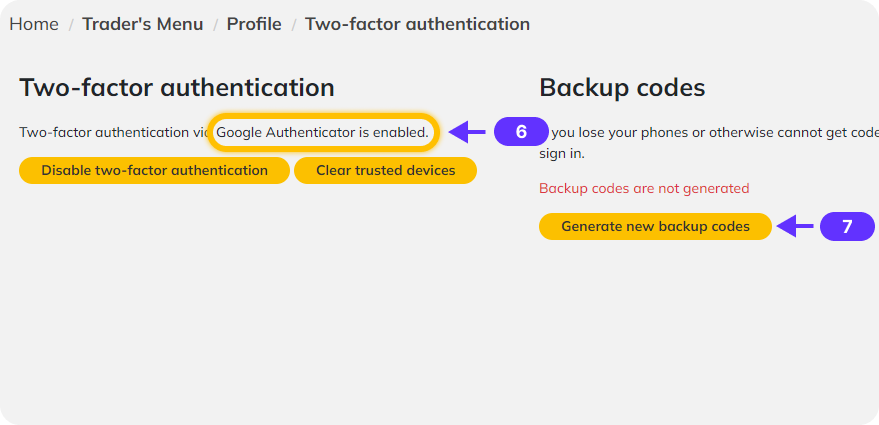Click the Two-factor authentication page heading
This screenshot has width=879, height=425.
tap(176, 87)
